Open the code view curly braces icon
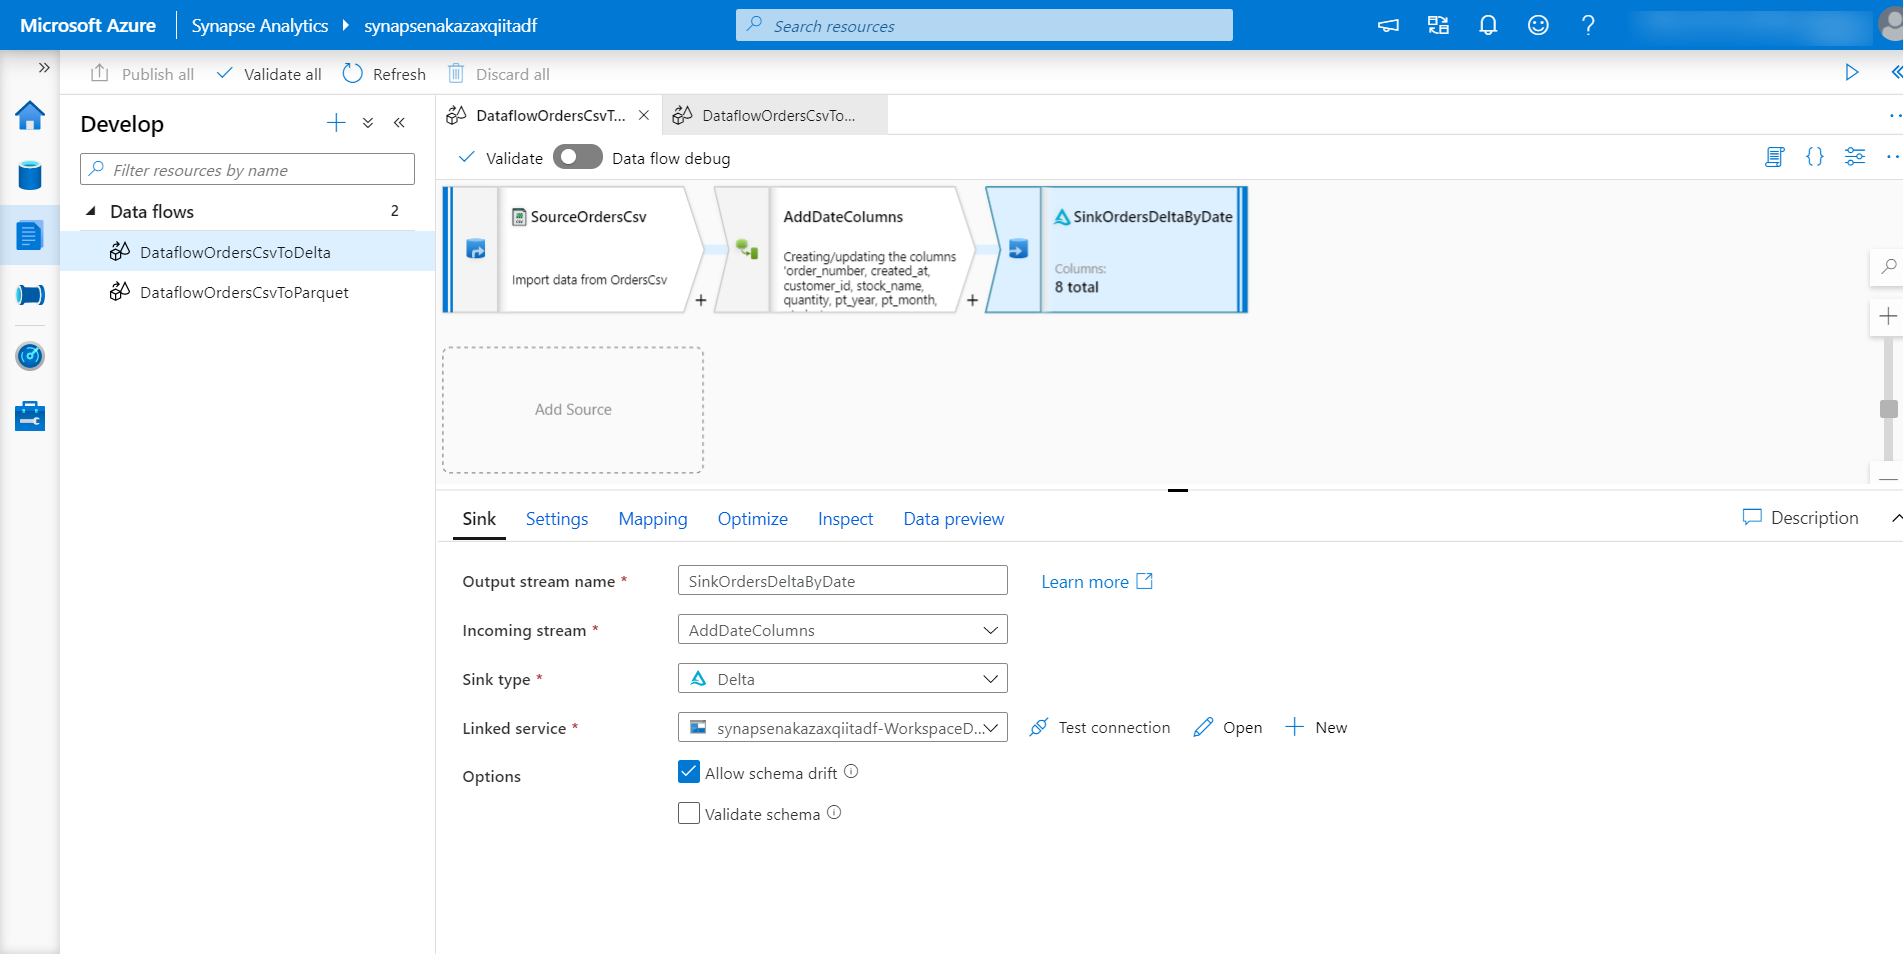Screen dimensions: 1903x954 [1814, 157]
